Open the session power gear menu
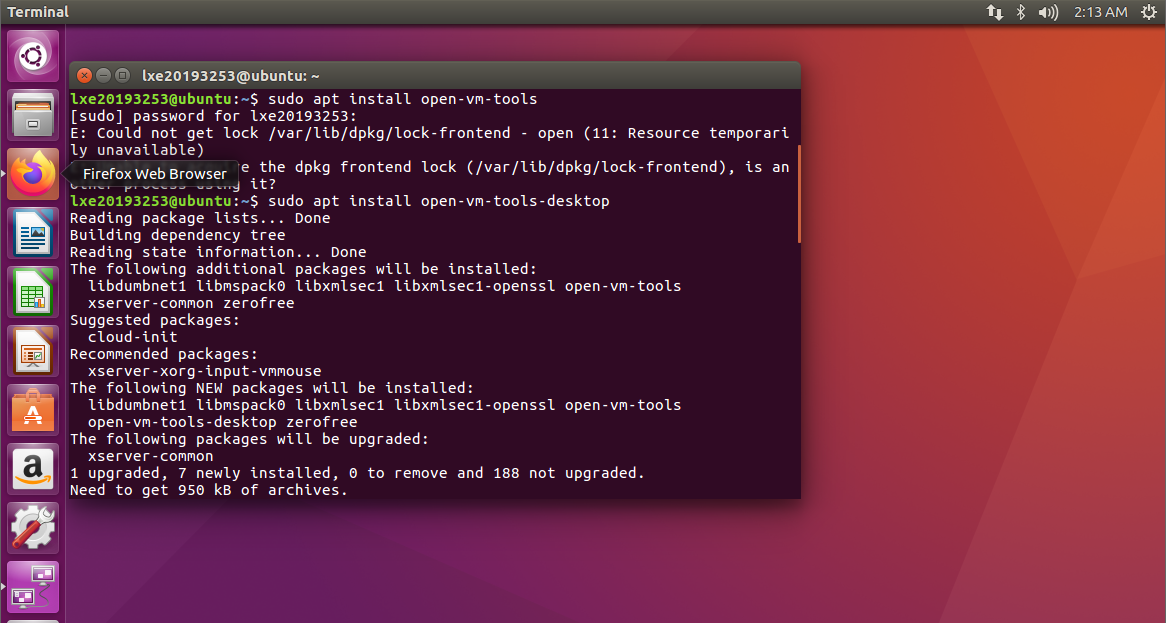The width and height of the screenshot is (1166, 623). pos(1149,12)
